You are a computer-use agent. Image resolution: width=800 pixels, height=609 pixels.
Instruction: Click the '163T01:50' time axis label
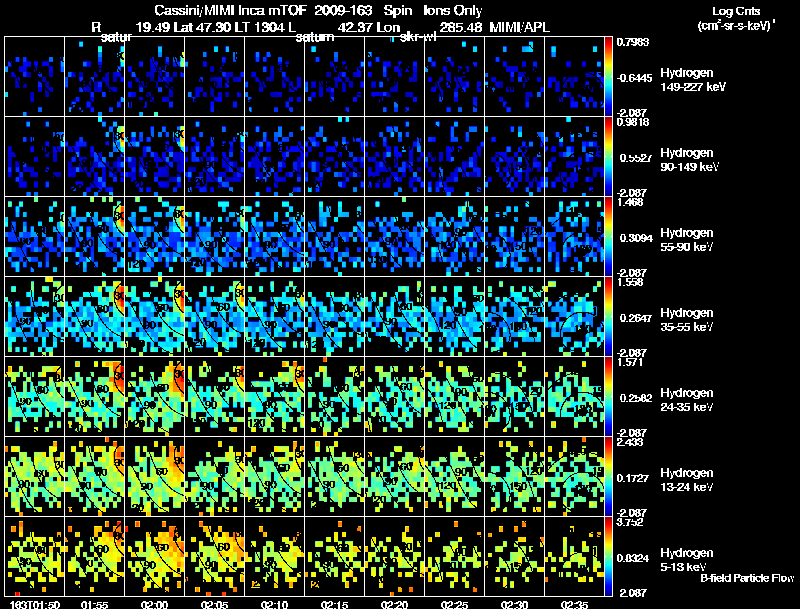coord(35,604)
